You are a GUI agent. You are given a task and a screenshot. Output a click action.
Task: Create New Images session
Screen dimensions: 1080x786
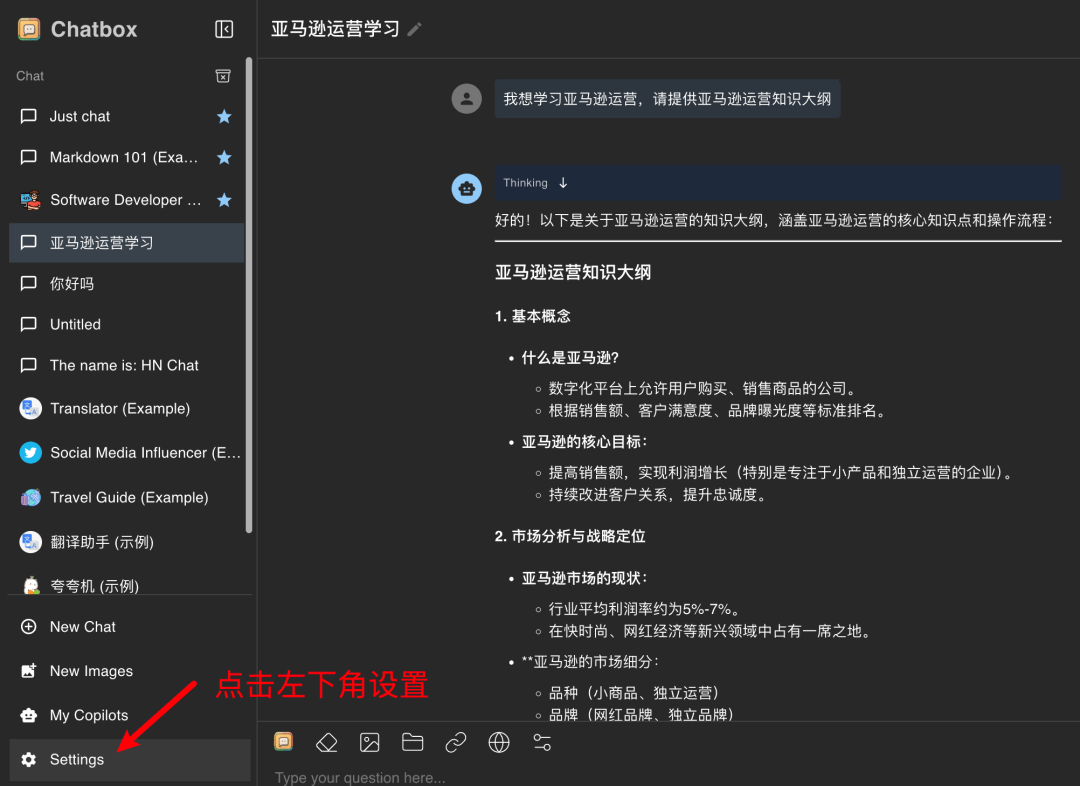[129, 671]
